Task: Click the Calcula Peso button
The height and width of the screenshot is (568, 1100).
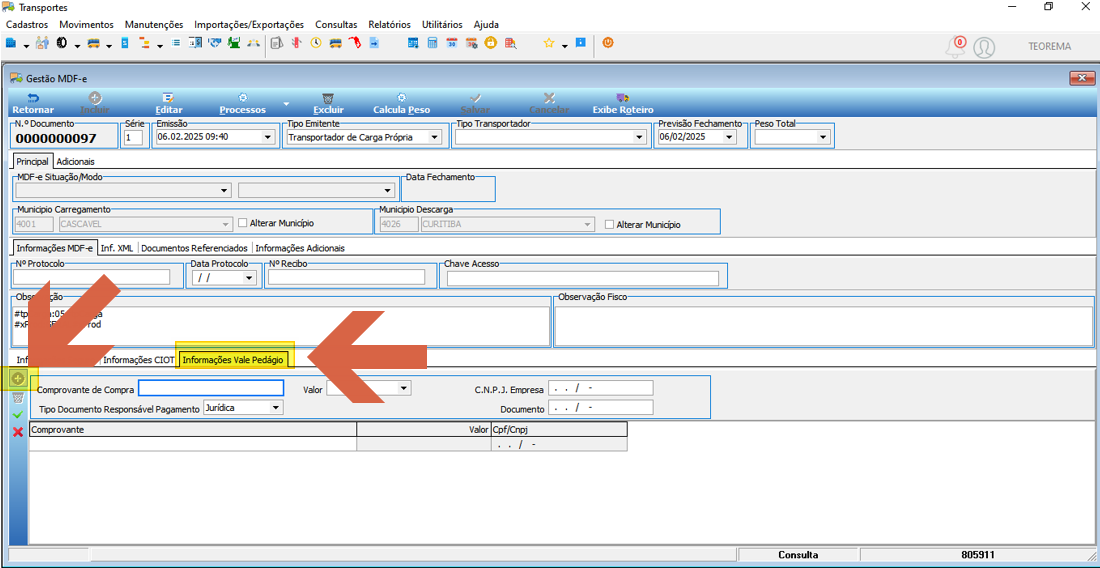Action: point(401,104)
